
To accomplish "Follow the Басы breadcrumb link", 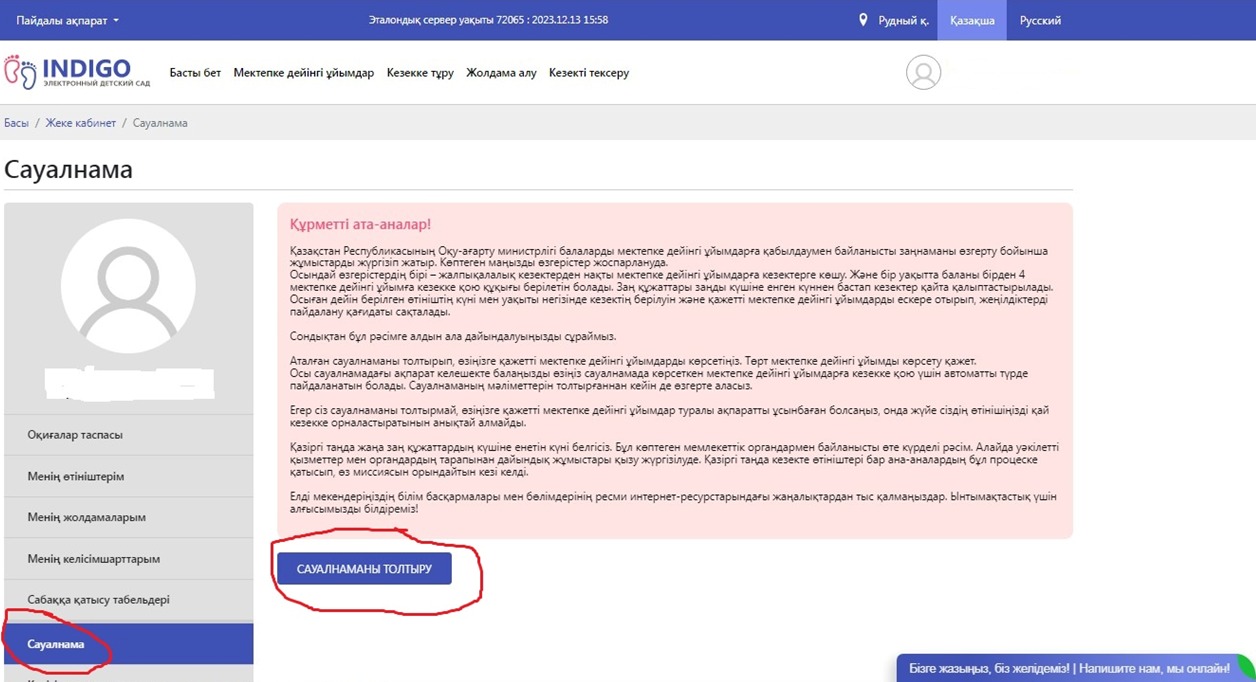I will pos(16,123).
